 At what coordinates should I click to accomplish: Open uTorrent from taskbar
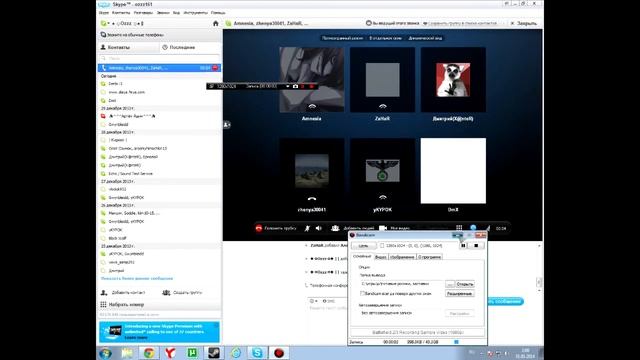192,353
